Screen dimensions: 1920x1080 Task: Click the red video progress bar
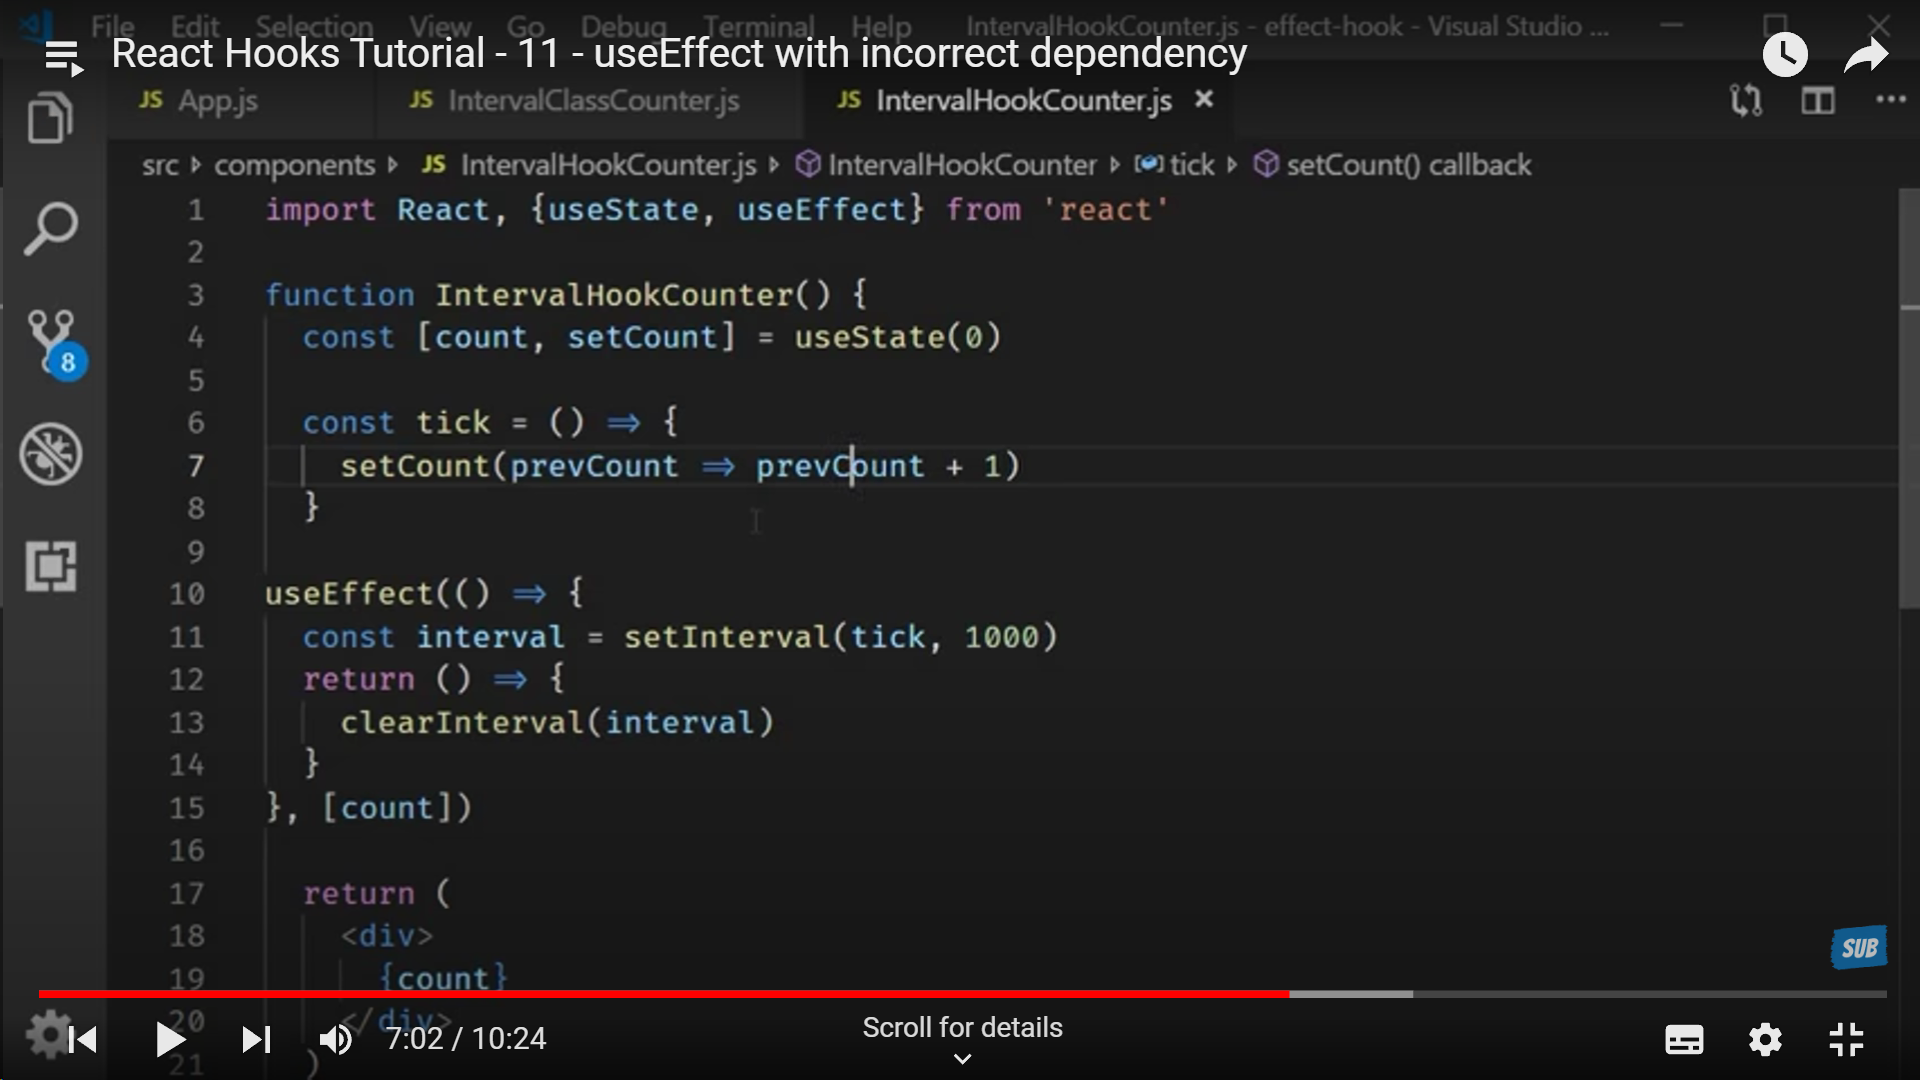click(x=660, y=994)
